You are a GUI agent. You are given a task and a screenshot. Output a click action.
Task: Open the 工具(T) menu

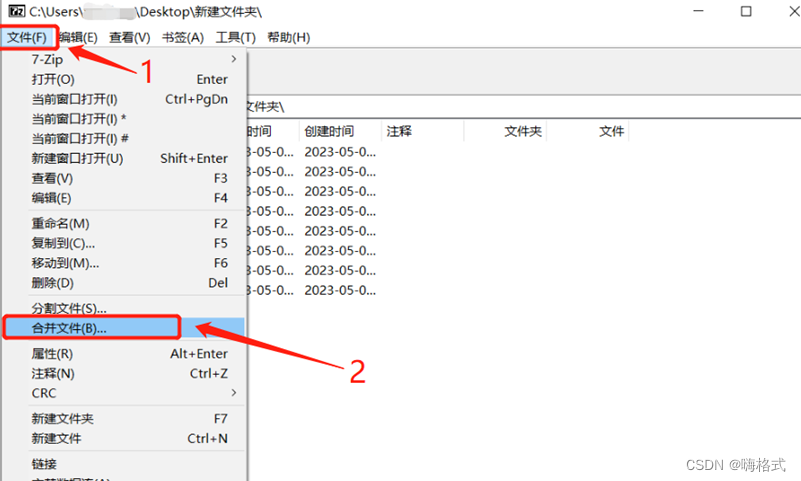[235, 37]
